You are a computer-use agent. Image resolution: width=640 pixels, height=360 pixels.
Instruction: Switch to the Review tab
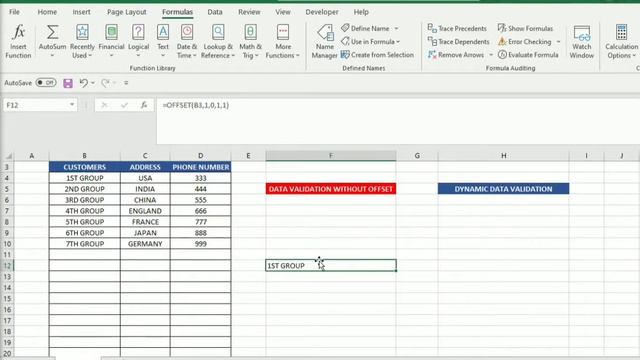249,12
